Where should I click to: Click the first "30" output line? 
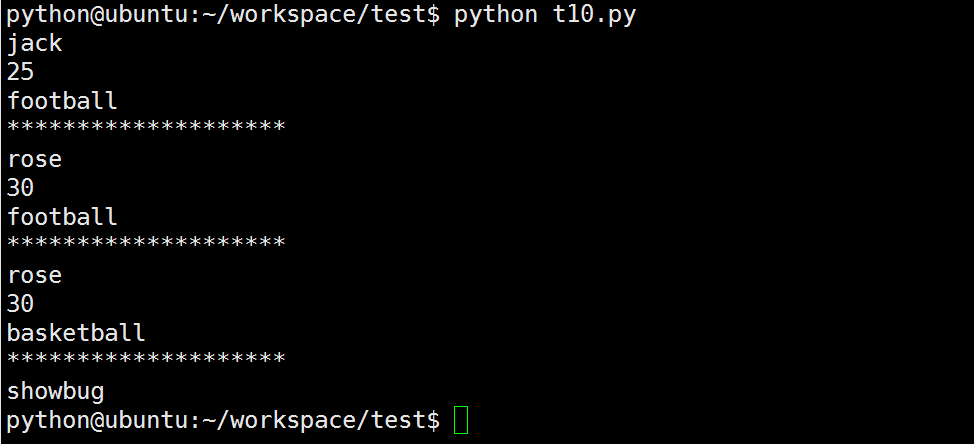click(x=20, y=188)
